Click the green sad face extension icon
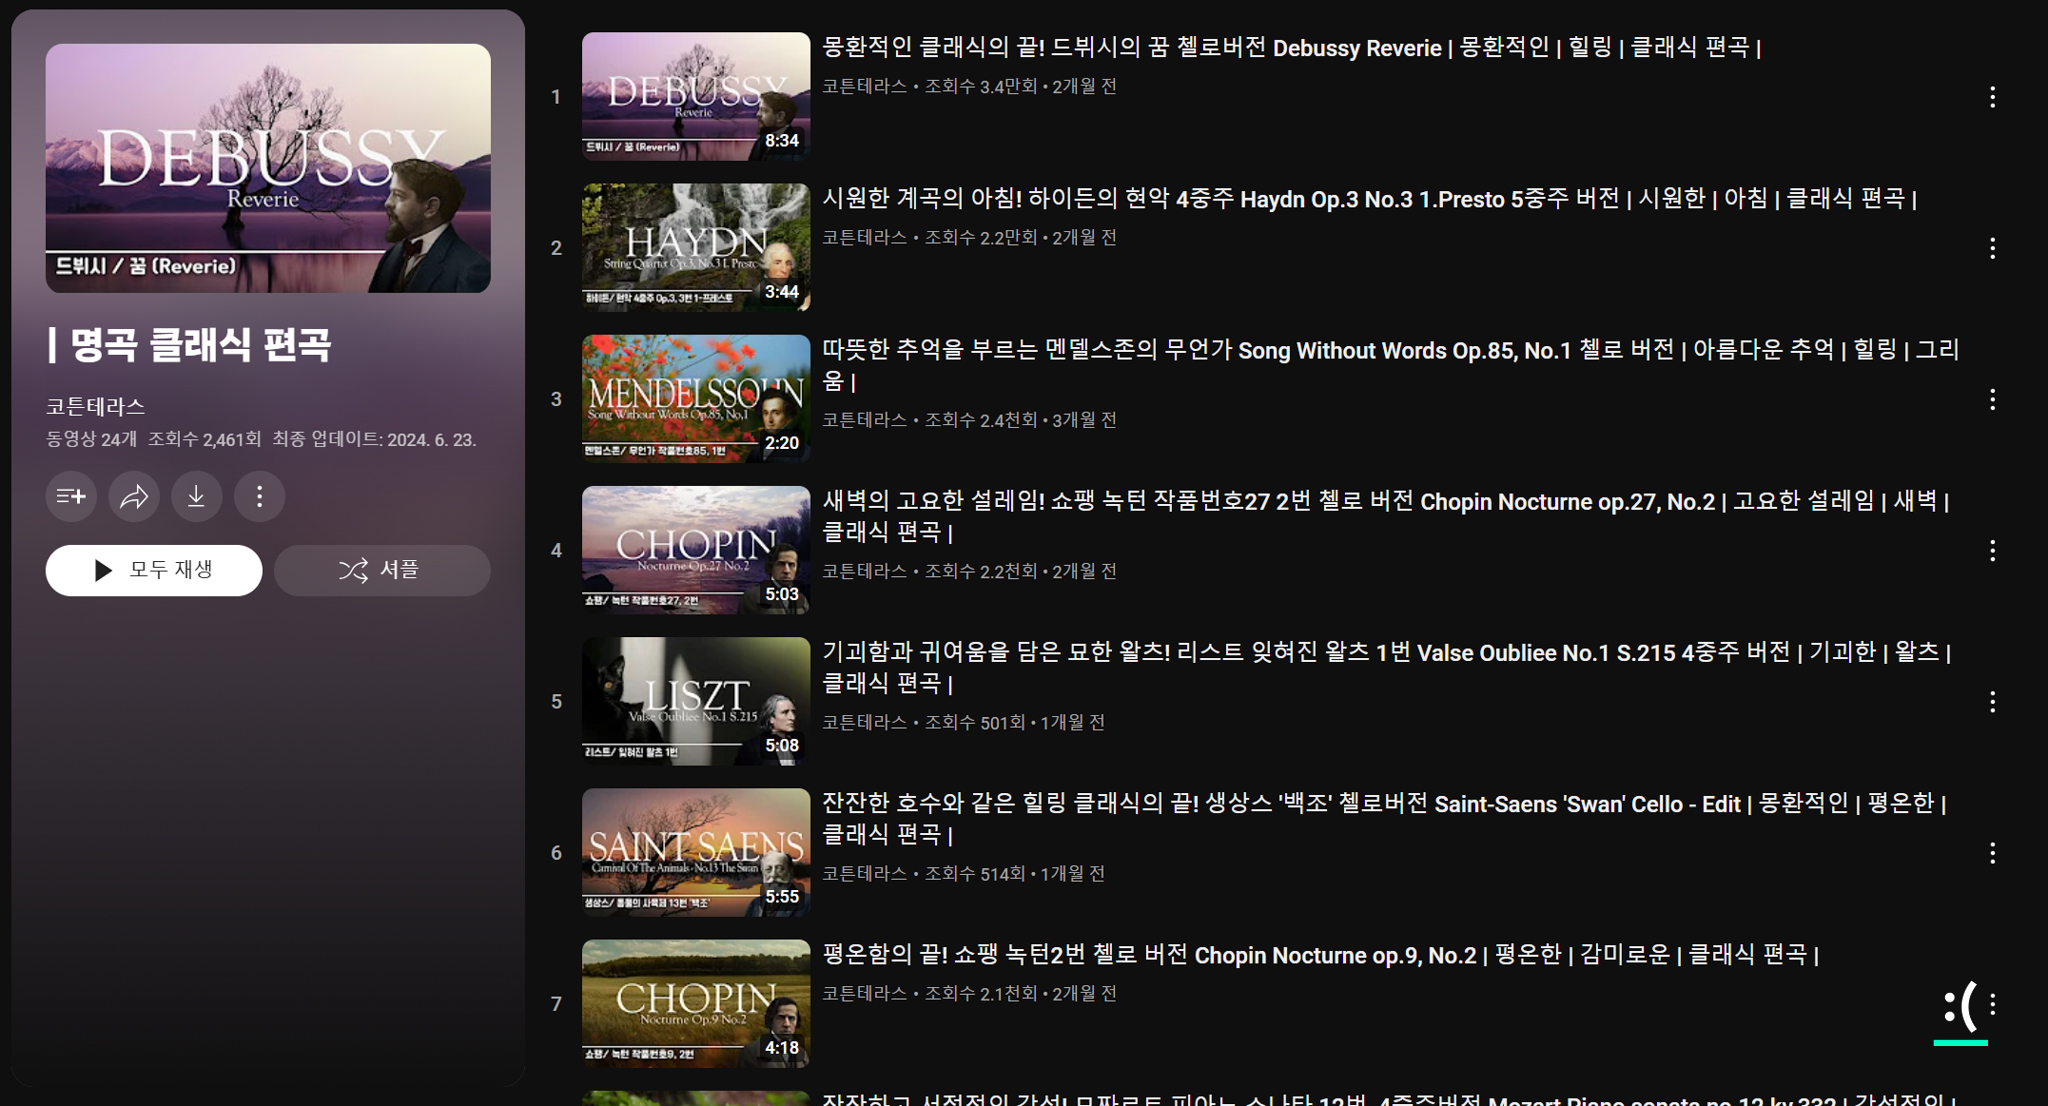This screenshot has width=2048, height=1106. point(1959,1008)
